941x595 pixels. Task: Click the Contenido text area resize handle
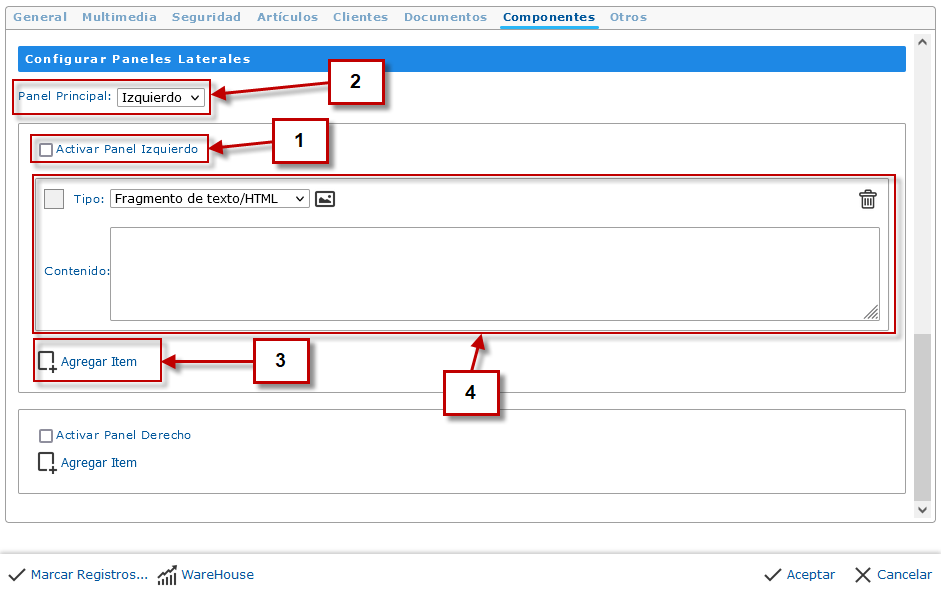pyautogui.click(x=871, y=312)
